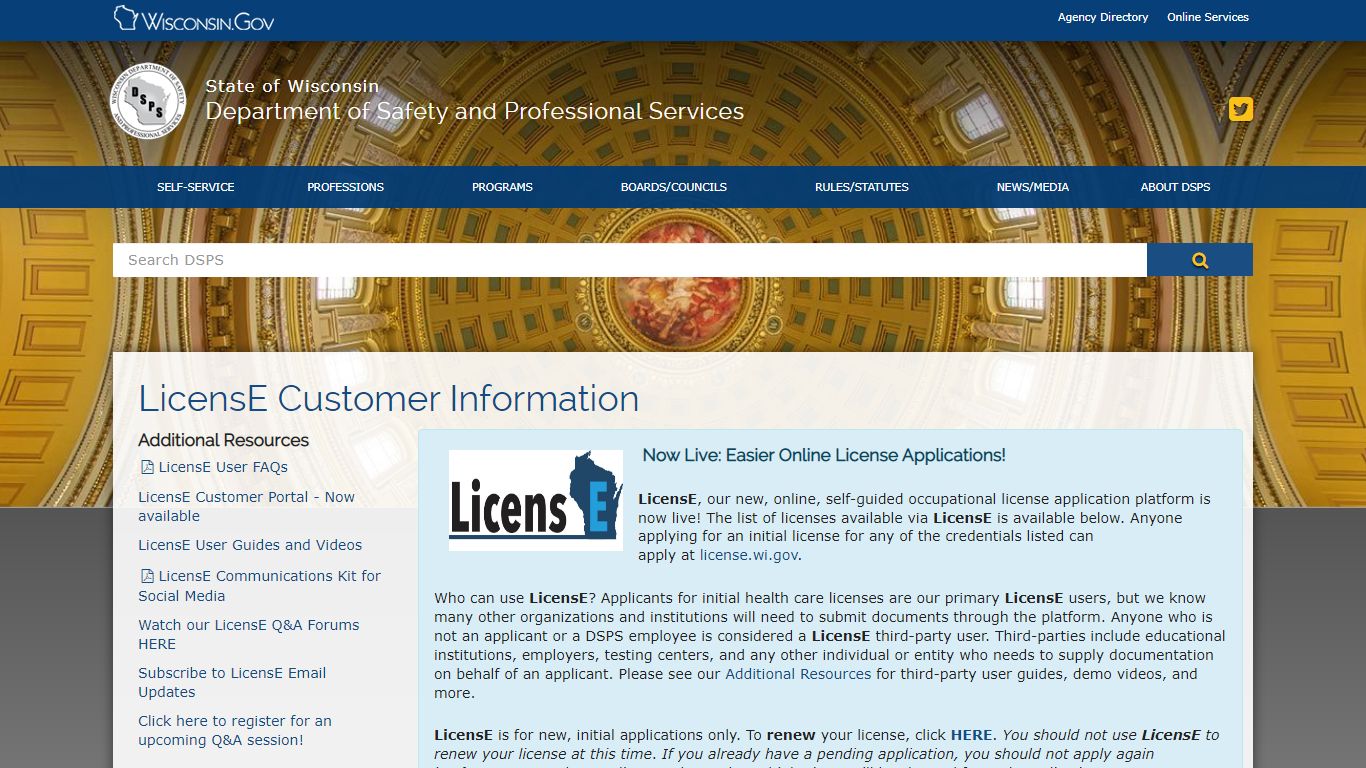Open the DSPS Twitter icon

tap(1241, 109)
